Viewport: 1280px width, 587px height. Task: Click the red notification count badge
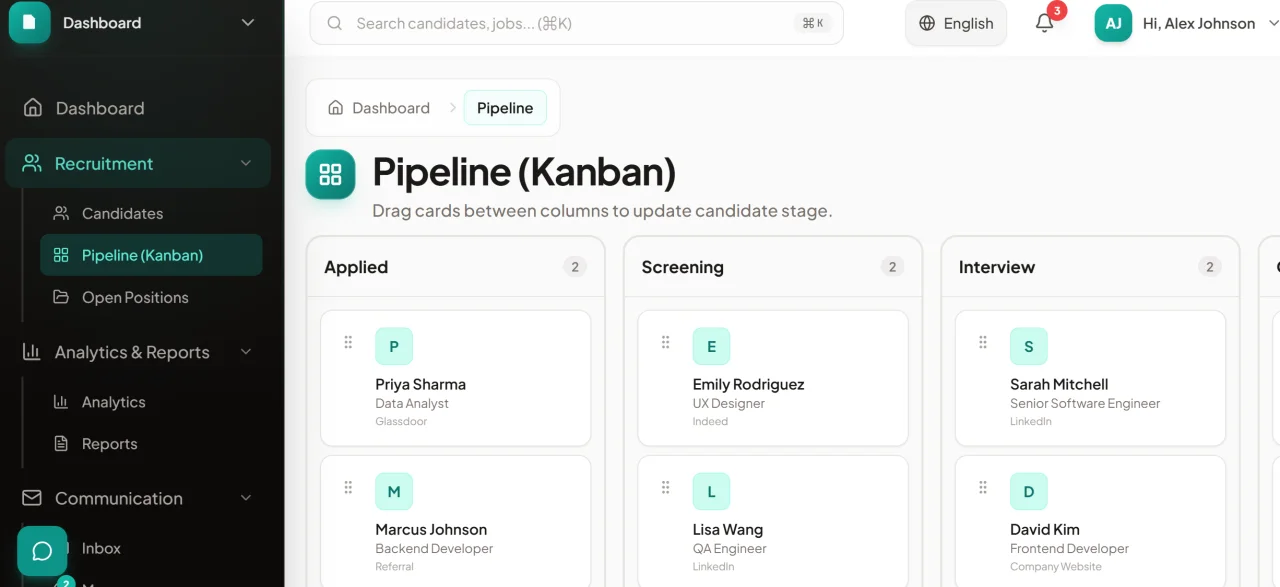pyautogui.click(x=1057, y=10)
